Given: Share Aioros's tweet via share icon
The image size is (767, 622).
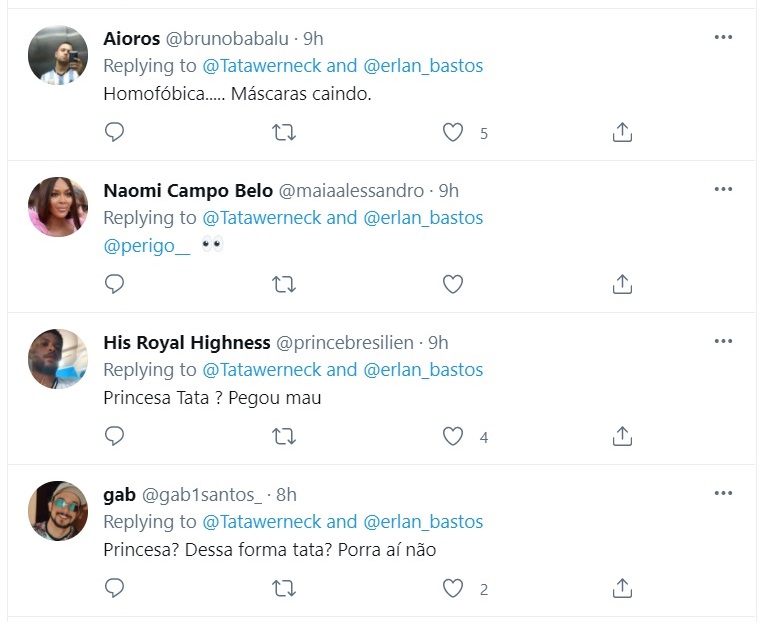Looking at the screenshot, I should pyautogui.click(x=621, y=132).
